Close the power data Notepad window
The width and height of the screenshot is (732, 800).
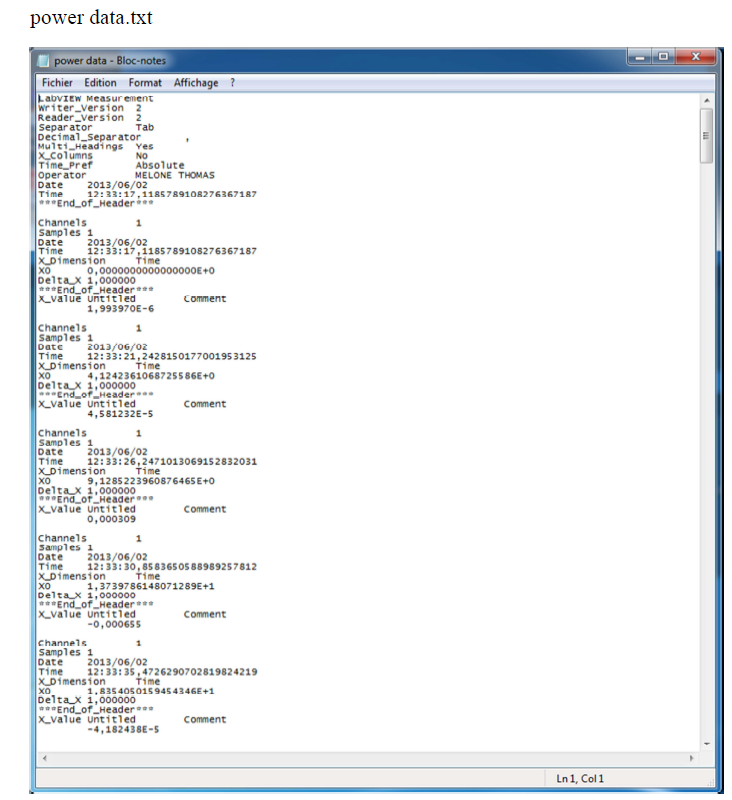[x=695, y=57]
